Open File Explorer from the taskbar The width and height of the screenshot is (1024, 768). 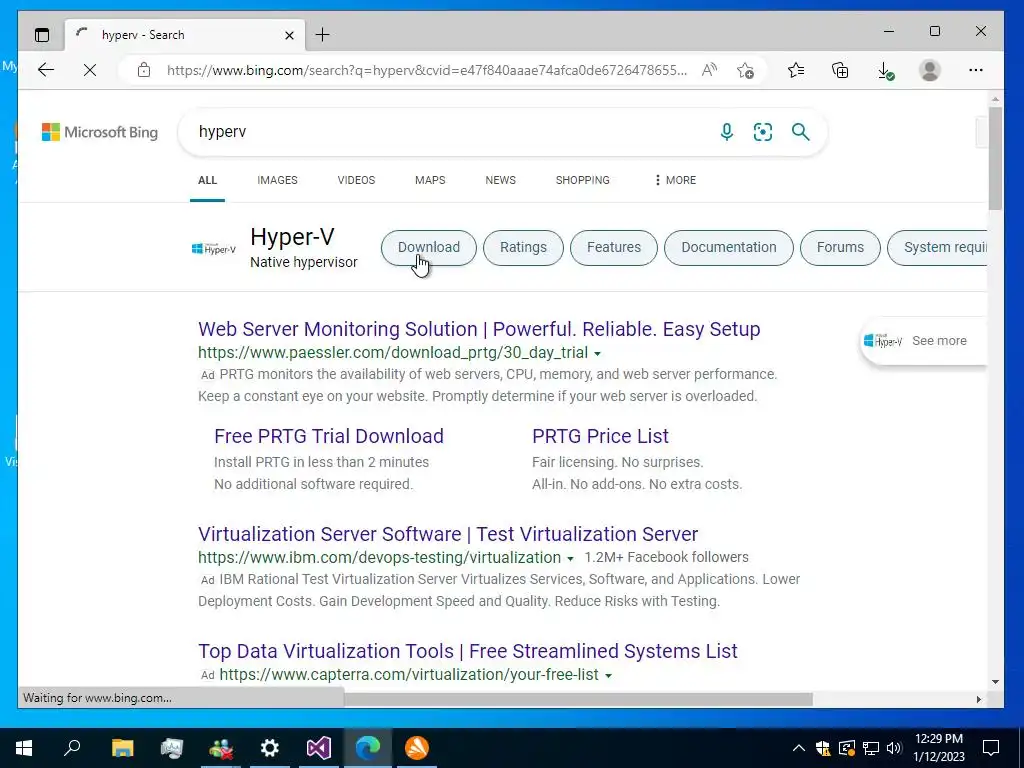click(122, 748)
